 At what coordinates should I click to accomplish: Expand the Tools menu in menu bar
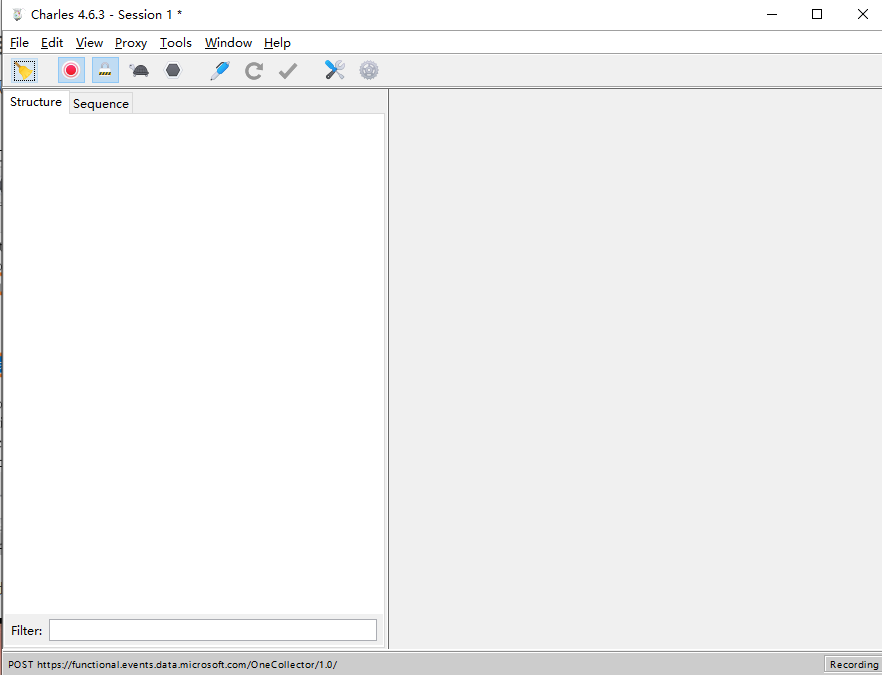[176, 43]
